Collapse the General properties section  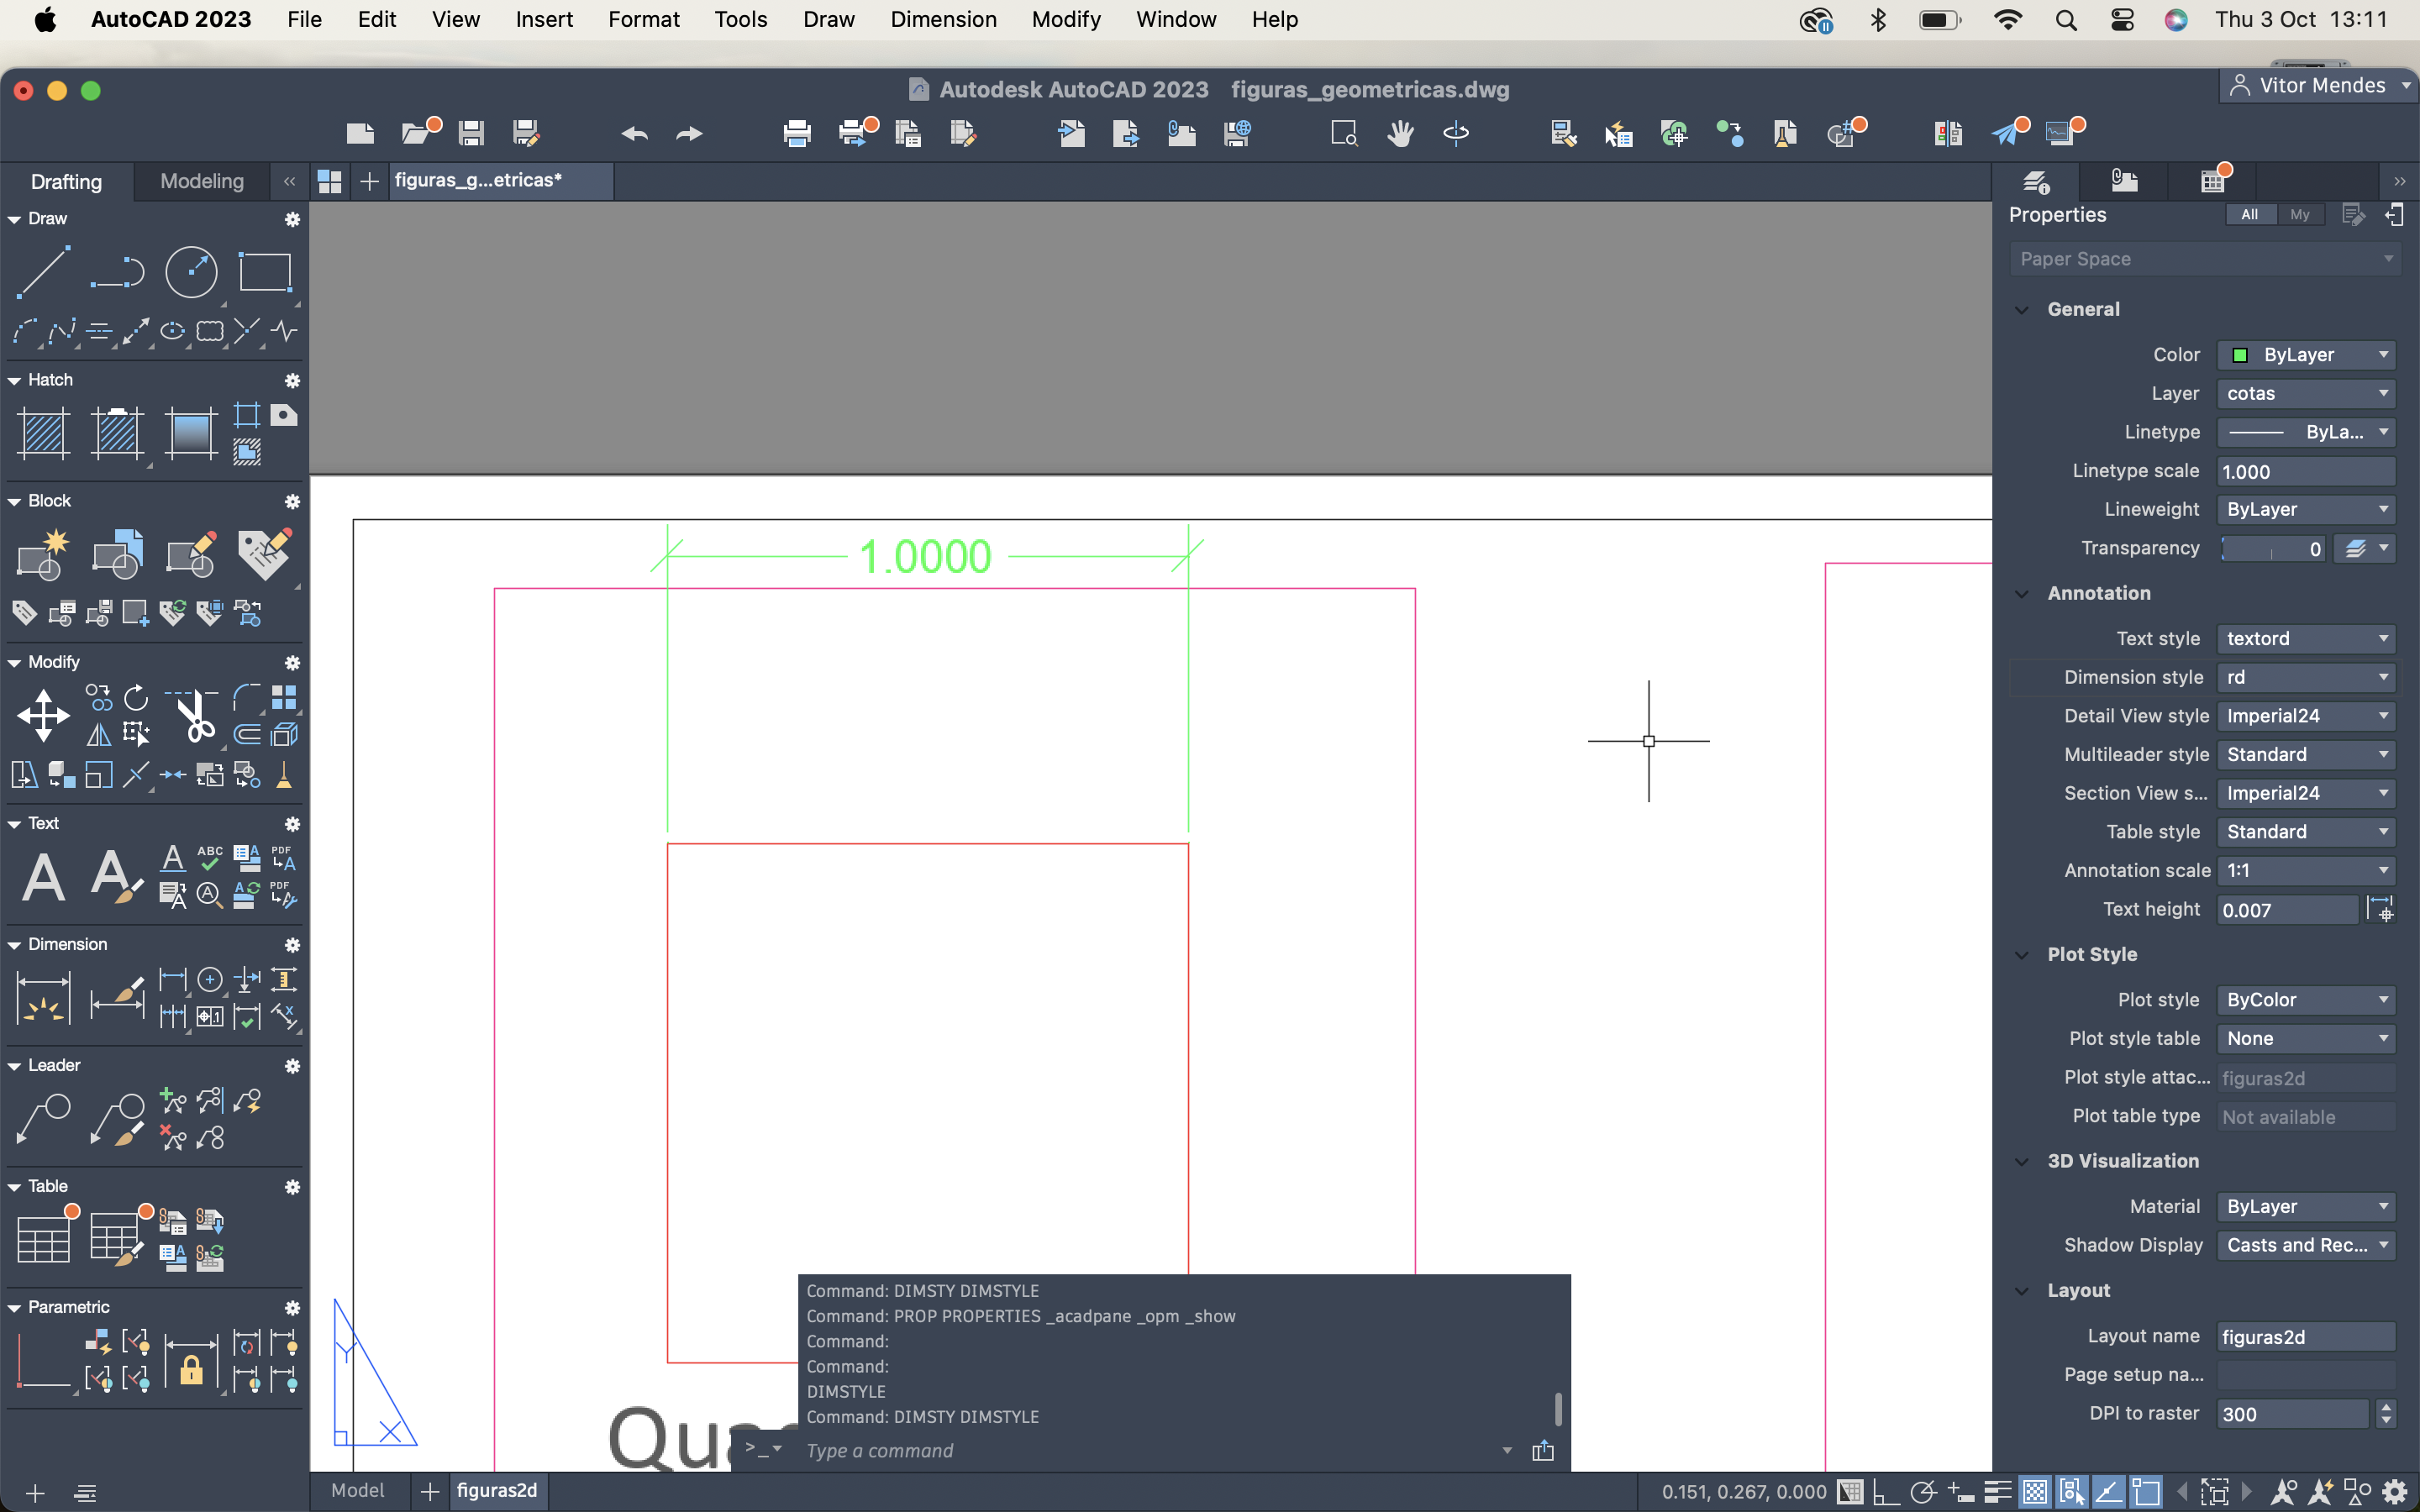tap(2022, 309)
